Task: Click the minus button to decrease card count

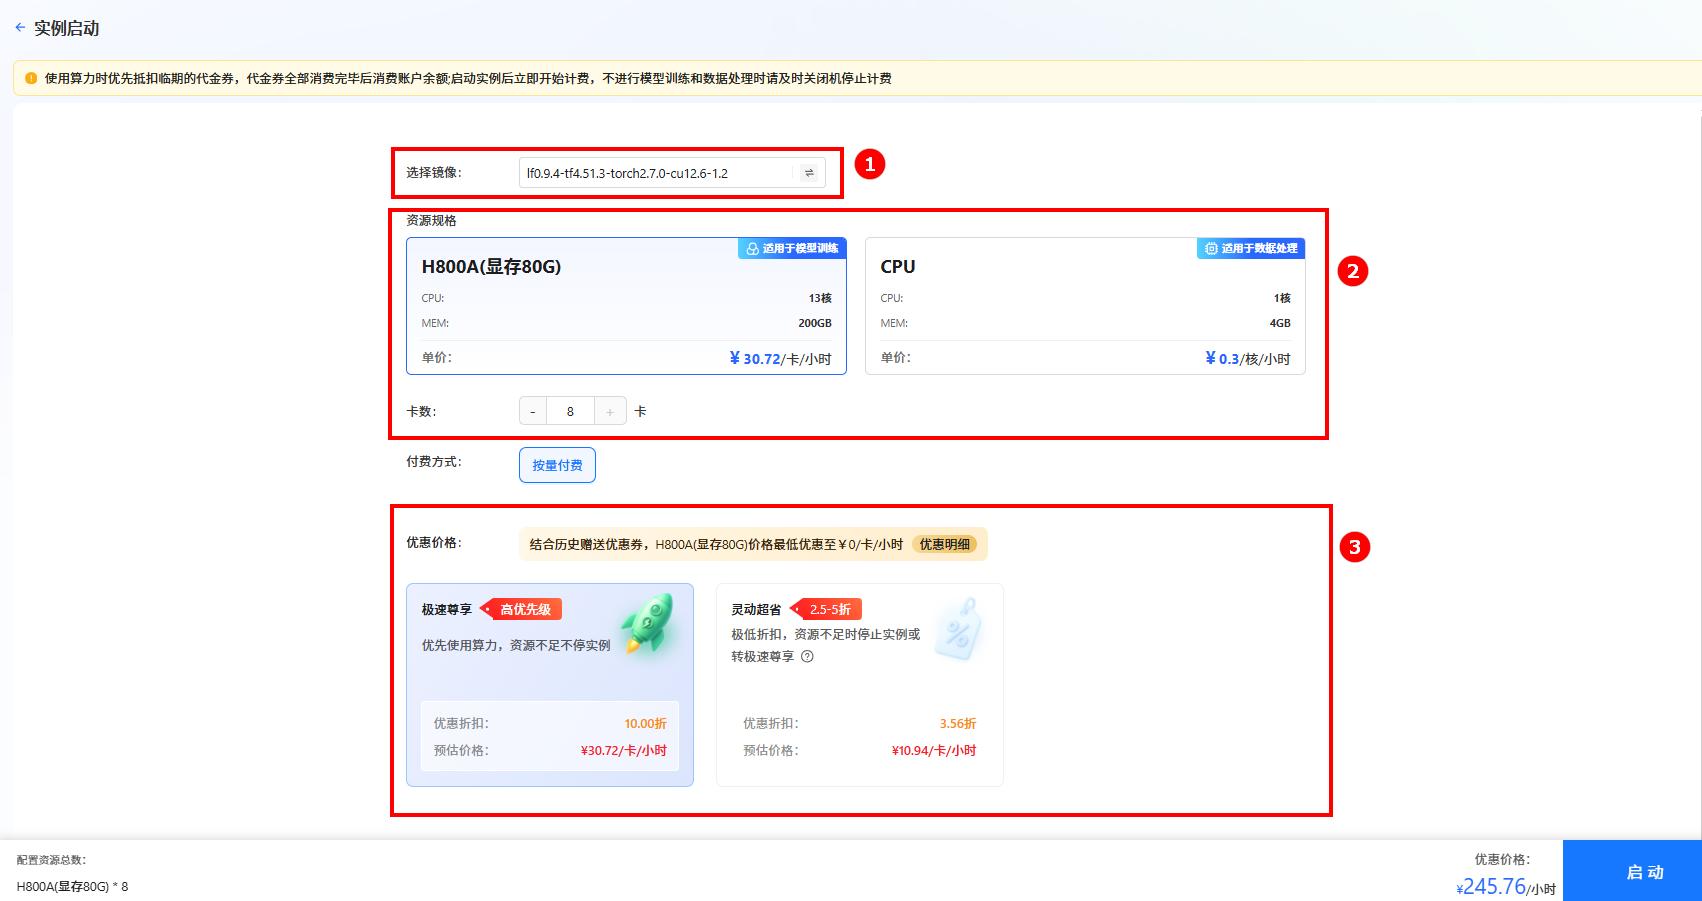Action: pyautogui.click(x=532, y=410)
